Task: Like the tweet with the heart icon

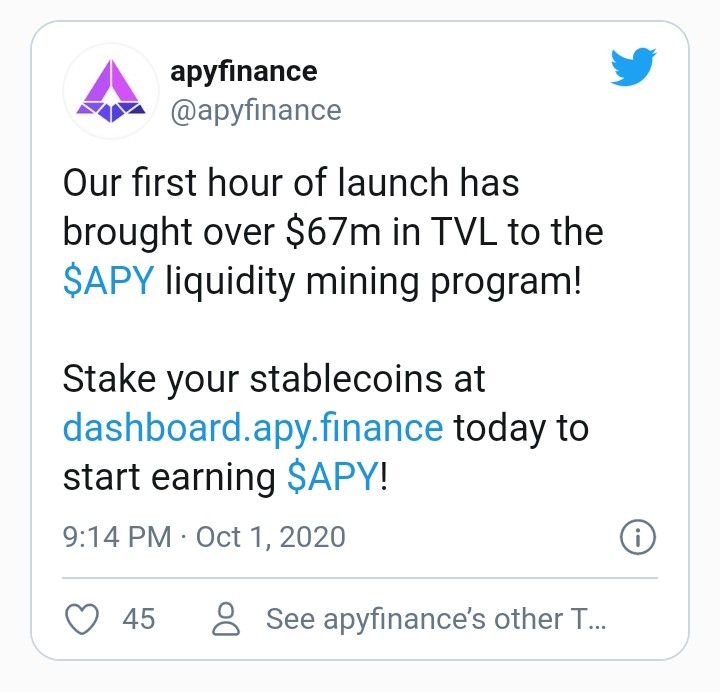Action: 82,619
